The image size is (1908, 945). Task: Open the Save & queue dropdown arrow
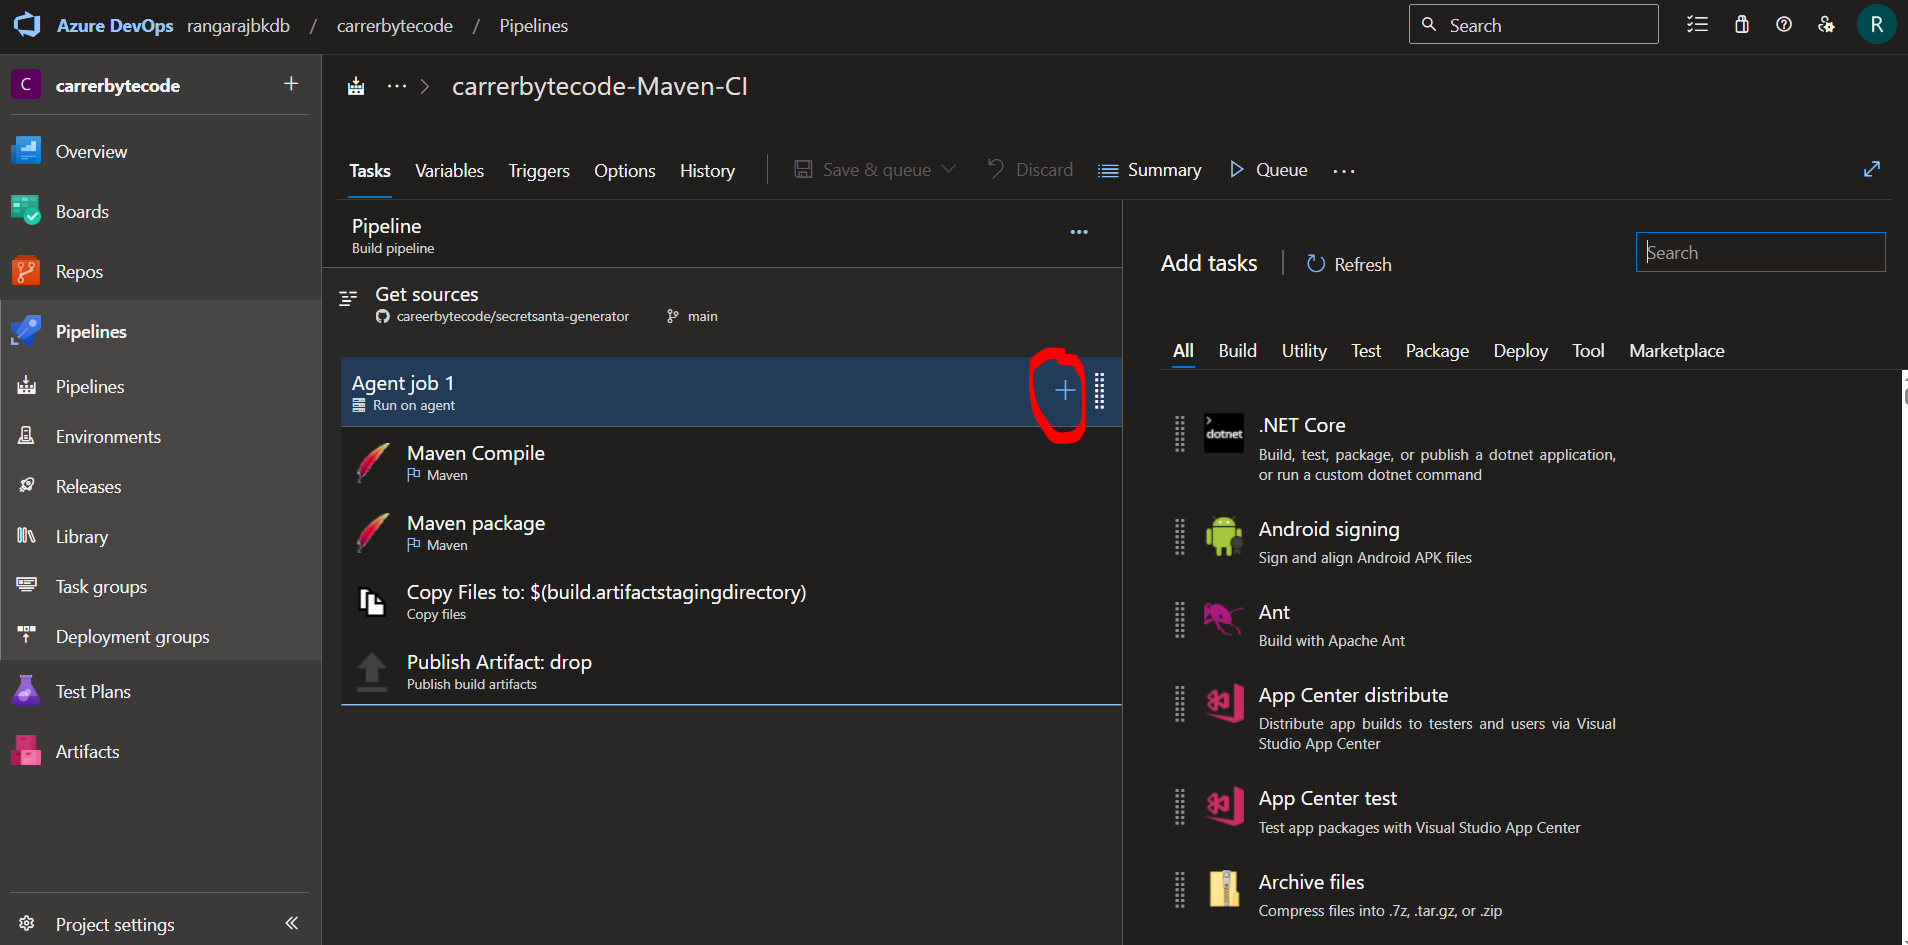click(x=949, y=169)
